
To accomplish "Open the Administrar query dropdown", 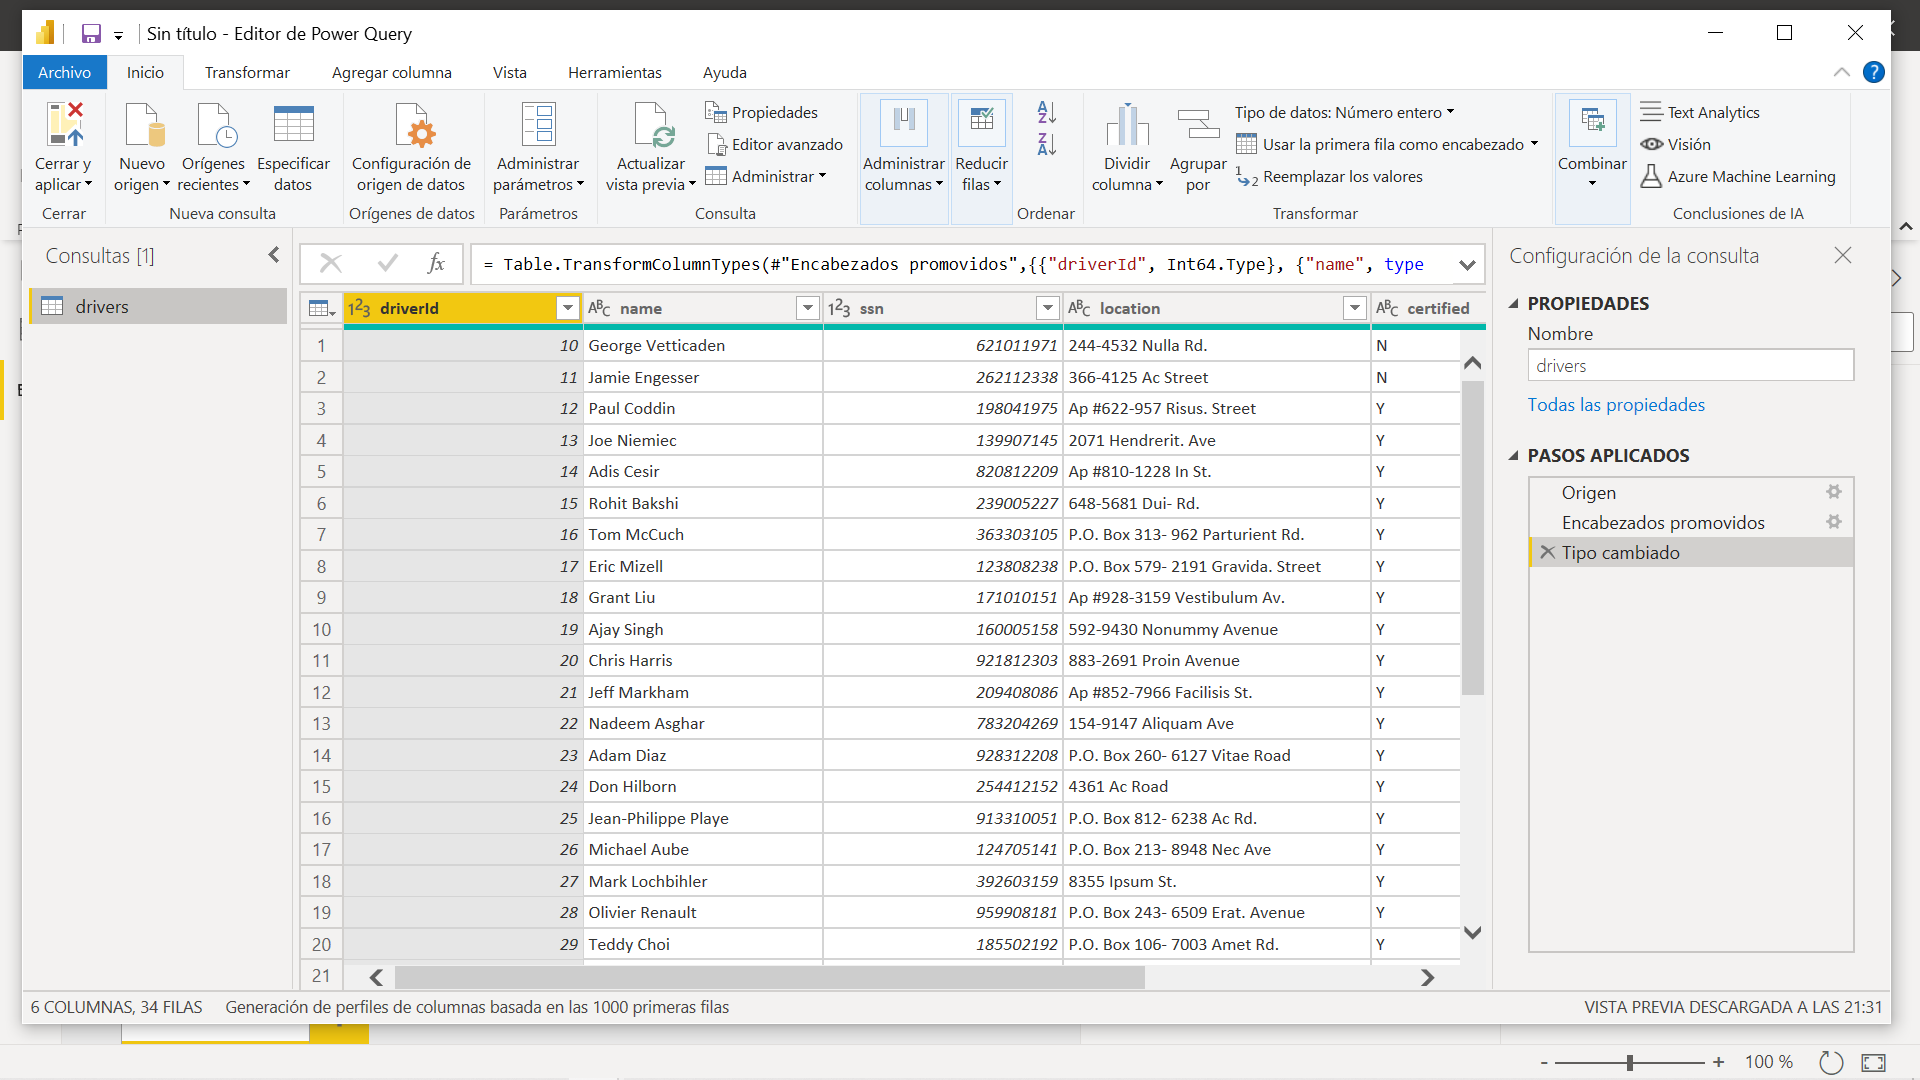I will [765, 176].
